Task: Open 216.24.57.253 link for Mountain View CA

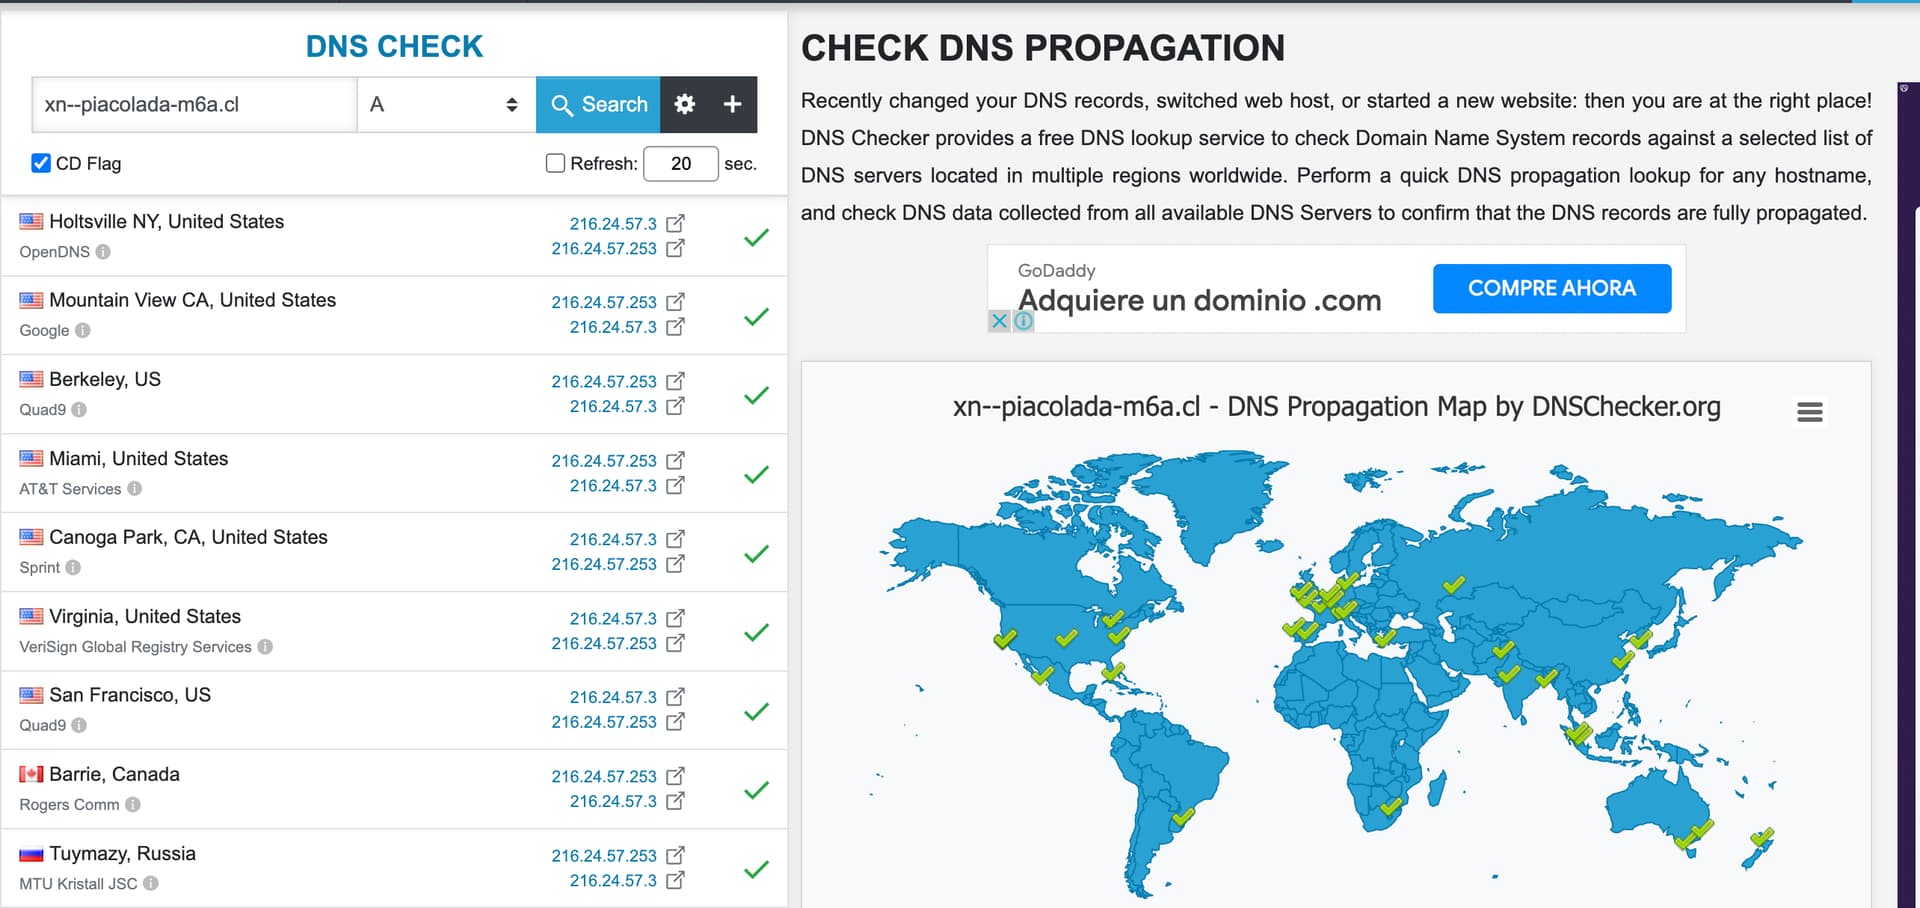Action: pyautogui.click(x=604, y=302)
